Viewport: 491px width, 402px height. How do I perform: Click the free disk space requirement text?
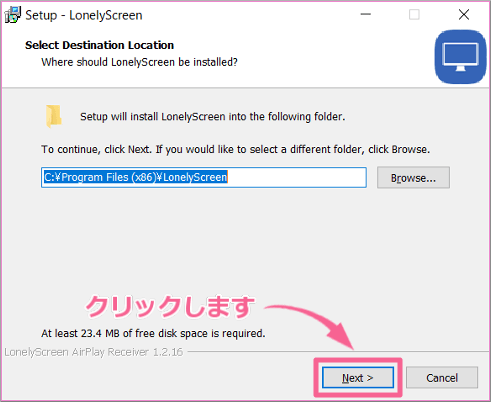[x=153, y=333]
